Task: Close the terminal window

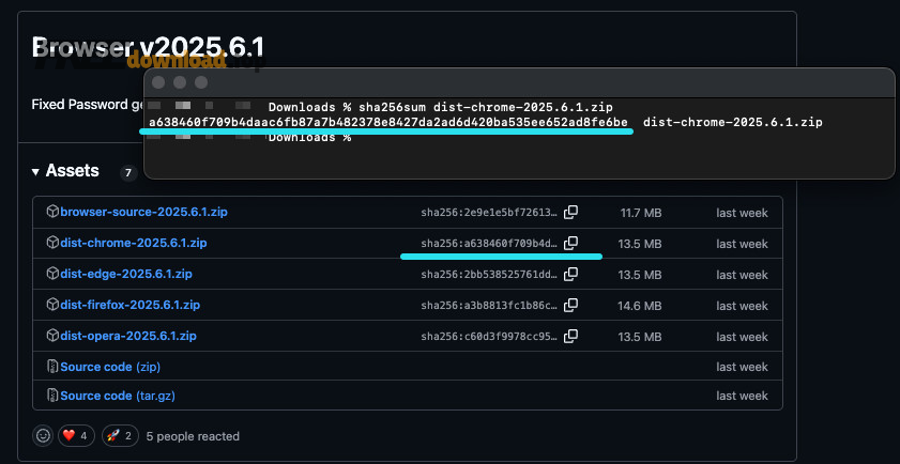Action: pyautogui.click(x=159, y=82)
